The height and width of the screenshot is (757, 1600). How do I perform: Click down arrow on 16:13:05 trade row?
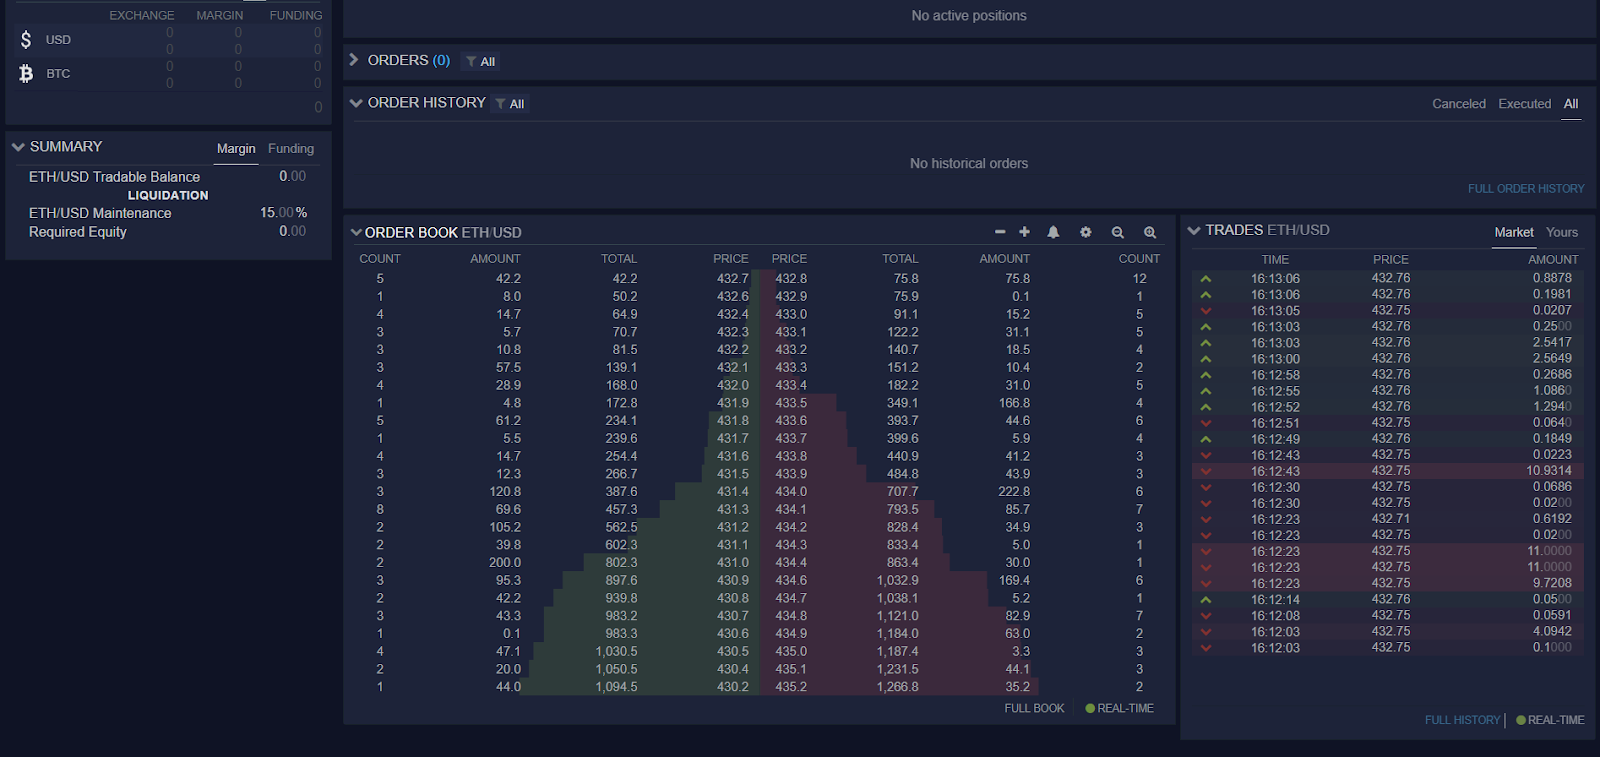tap(1206, 311)
